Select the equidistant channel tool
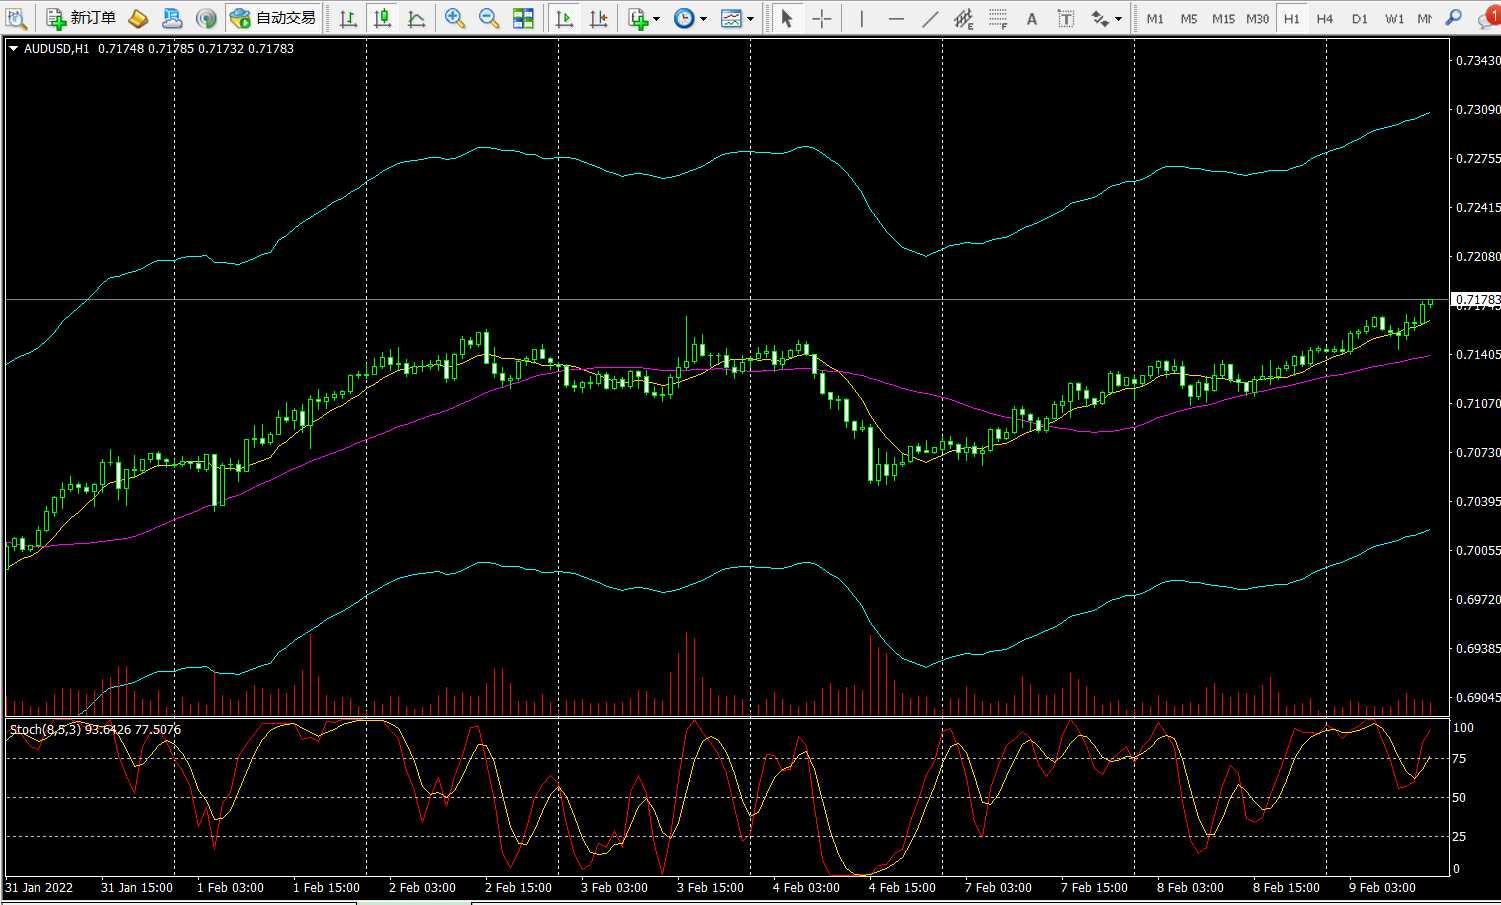This screenshot has width=1501, height=905. (x=964, y=18)
